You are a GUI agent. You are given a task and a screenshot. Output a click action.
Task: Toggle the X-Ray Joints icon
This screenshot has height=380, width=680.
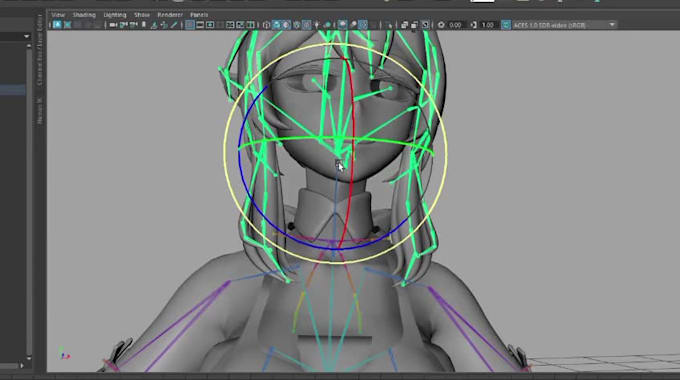(425, 25)
